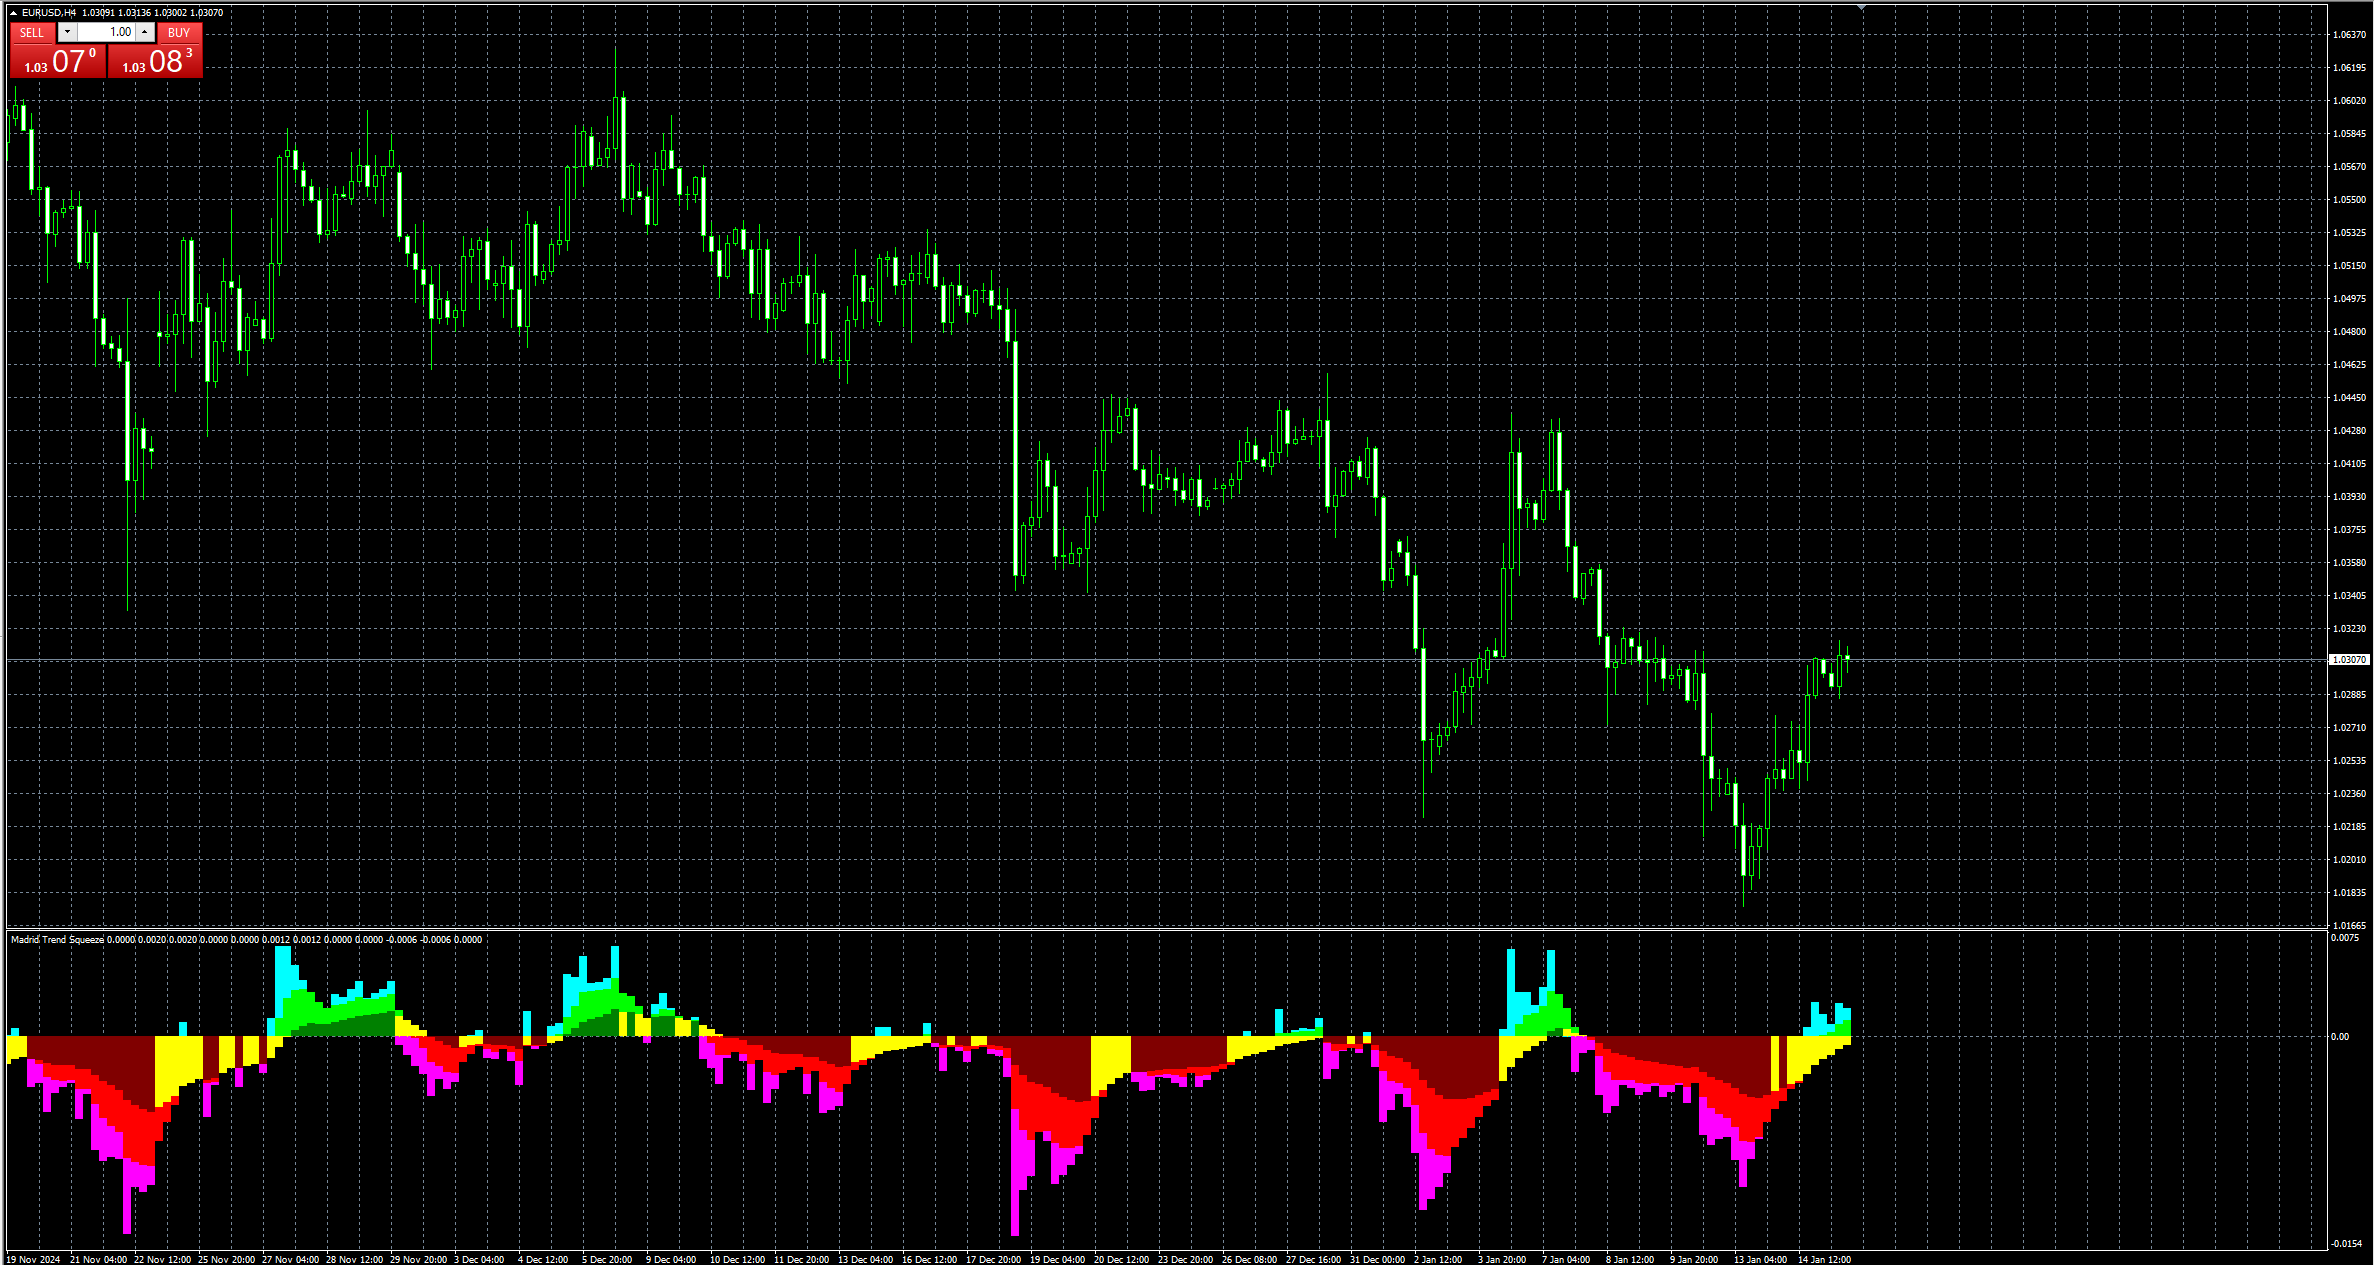This screenshot has height=1265, width=2375.
Task: Click the current price label 1.03070 on axis
Action: pyautogui.click(x=2349, y=660)
